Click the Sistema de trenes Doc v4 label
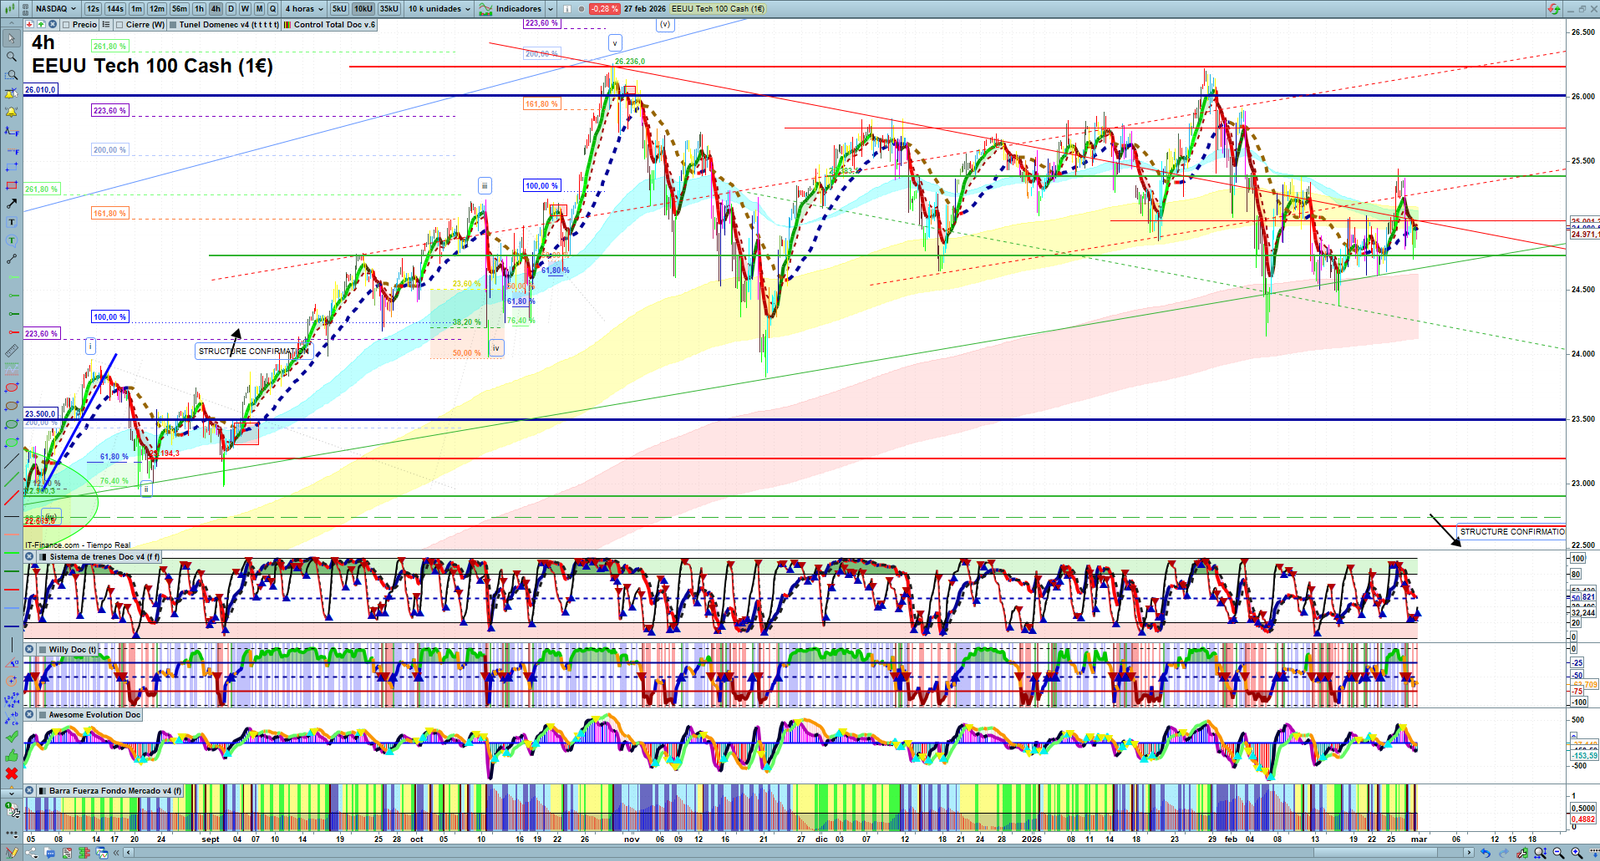This screenshot has height=861, width=1600. point(104,557)
